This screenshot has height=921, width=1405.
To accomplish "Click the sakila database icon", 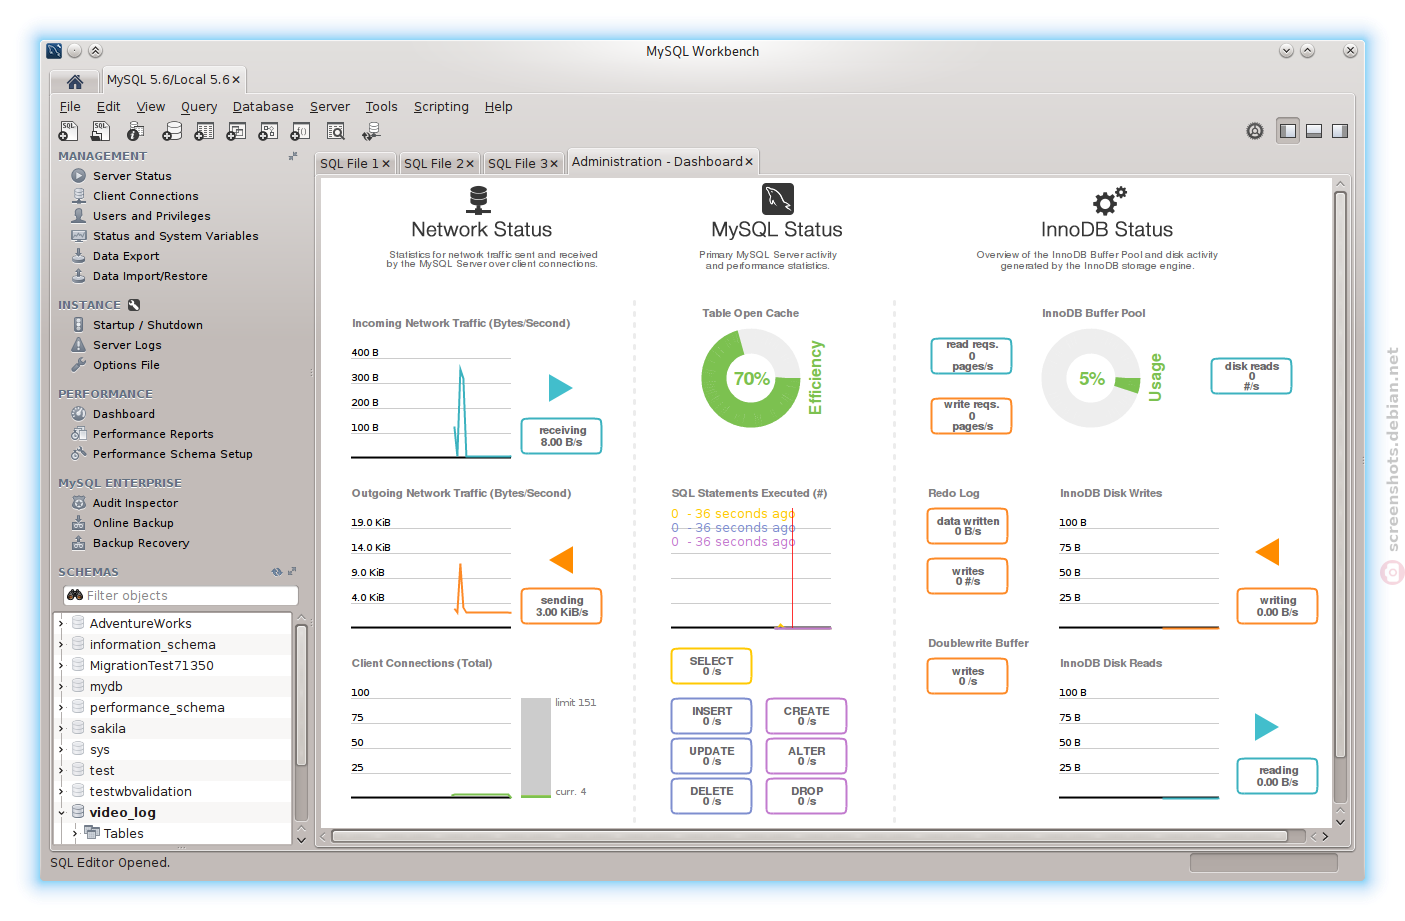I will tap(78, 728).
